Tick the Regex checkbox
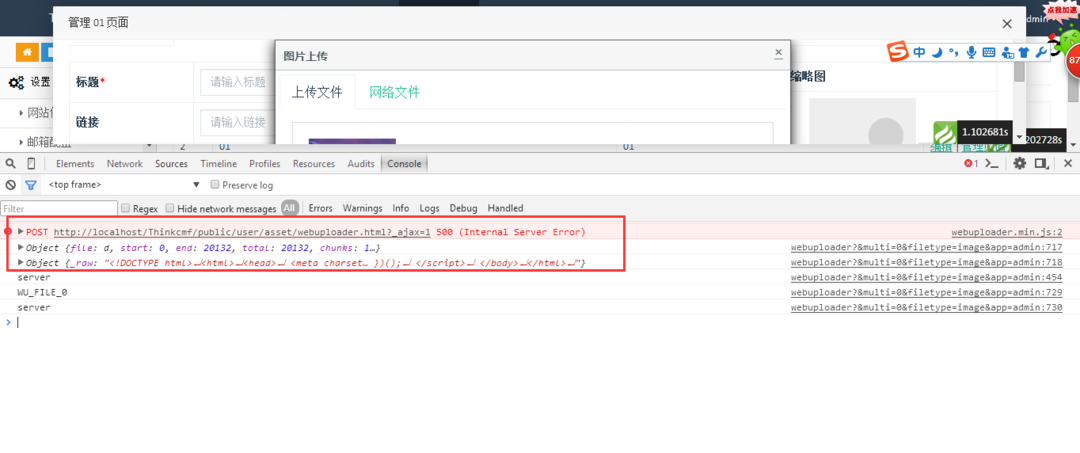The width and height of the screenshot is (1080, 453). tap(125, 208)
